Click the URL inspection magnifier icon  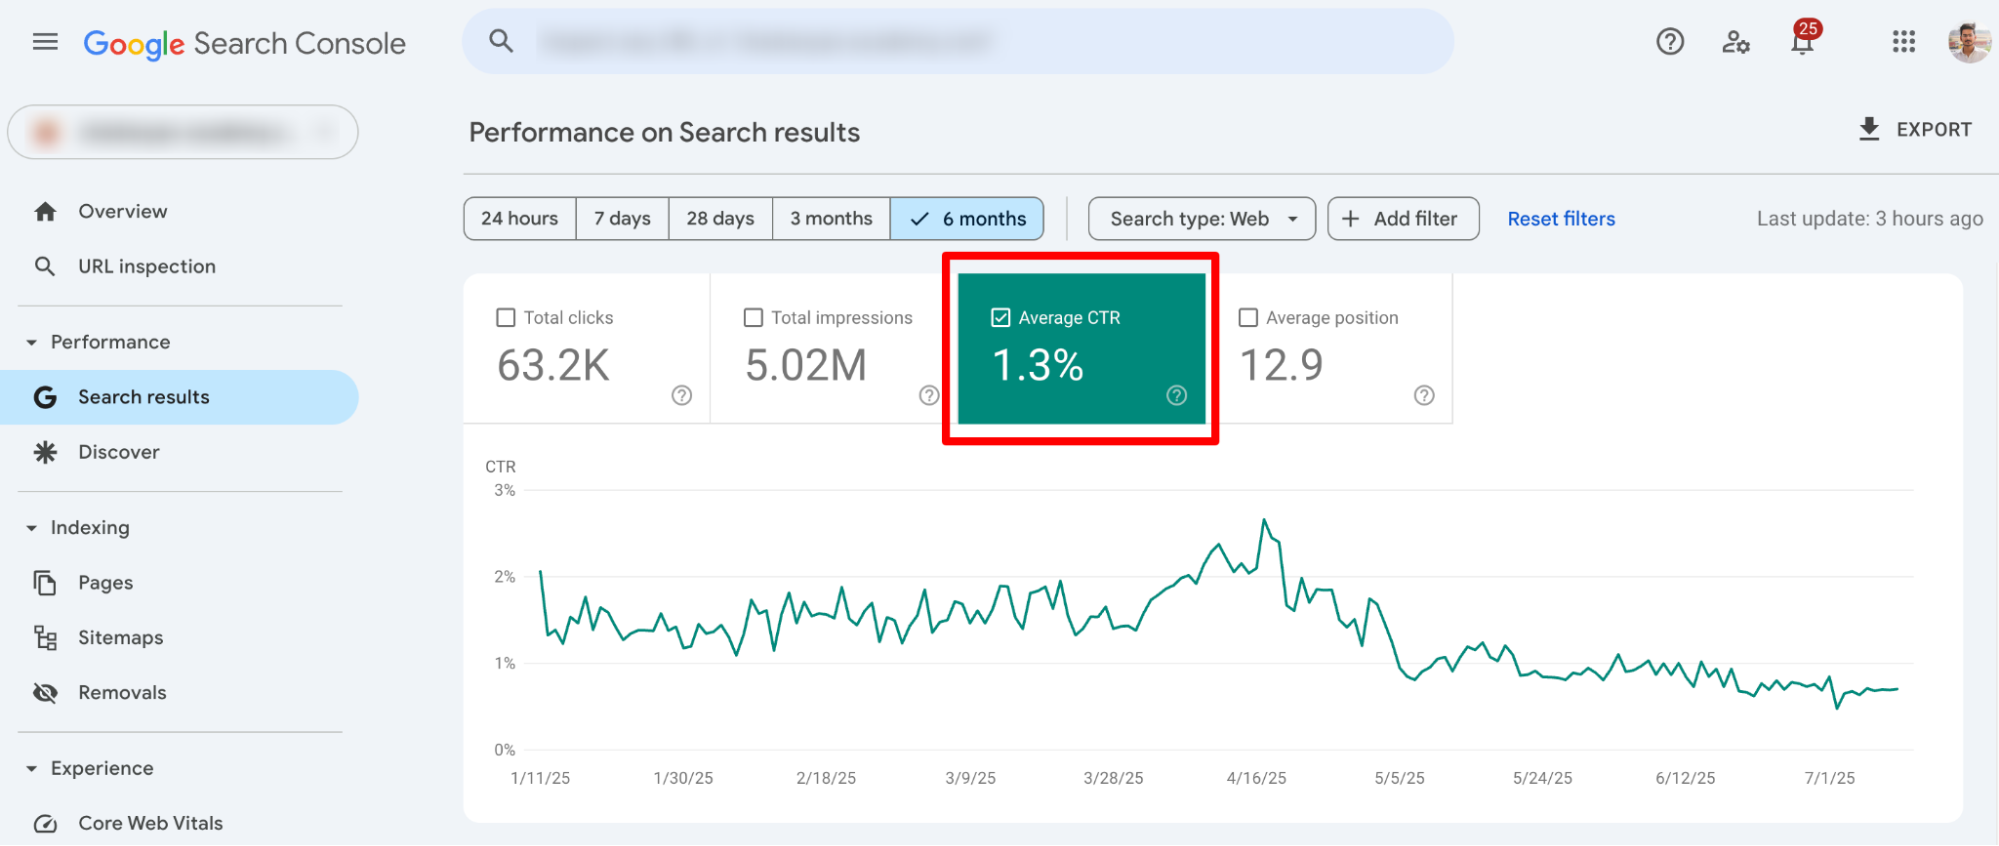(45, 266)
